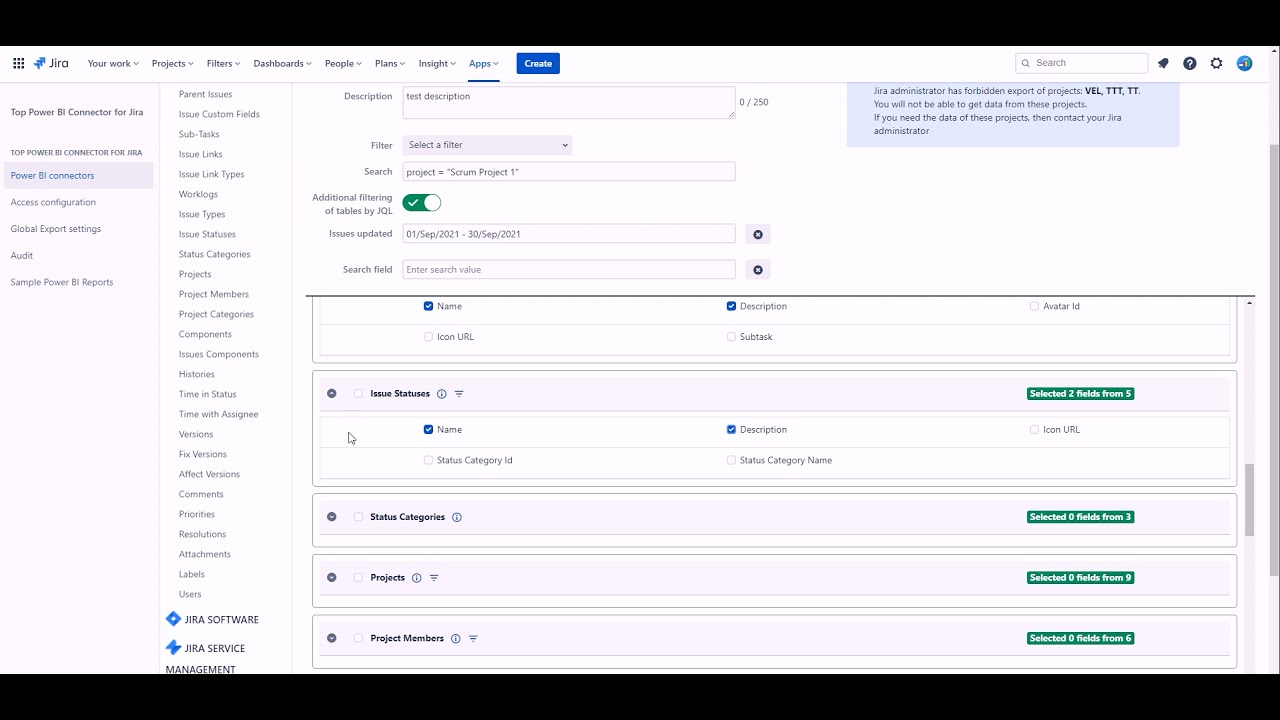Click the Create button
1280x720 pixels.
(538, 63)
